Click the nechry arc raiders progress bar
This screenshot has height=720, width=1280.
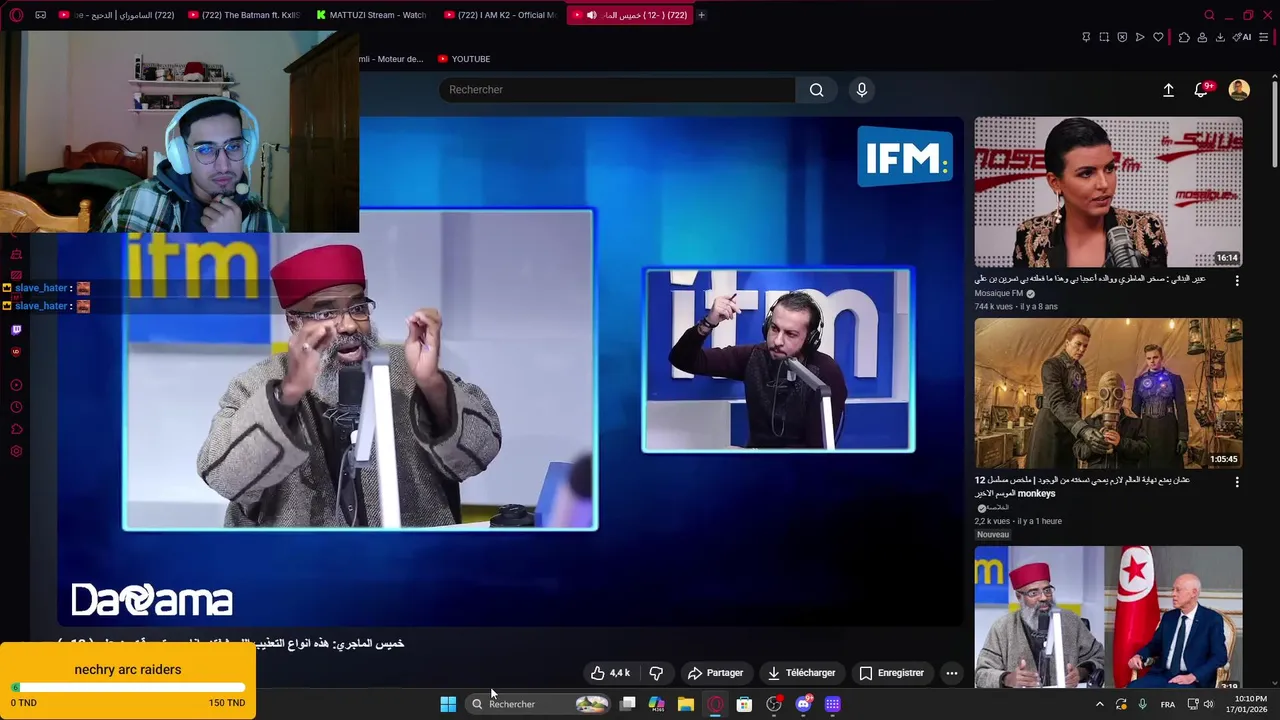(x=128, y=687)
